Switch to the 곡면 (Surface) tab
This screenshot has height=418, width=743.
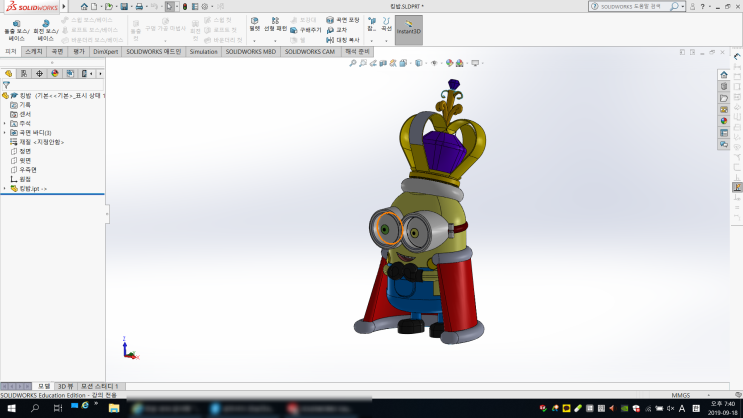(x=57, y=52)
